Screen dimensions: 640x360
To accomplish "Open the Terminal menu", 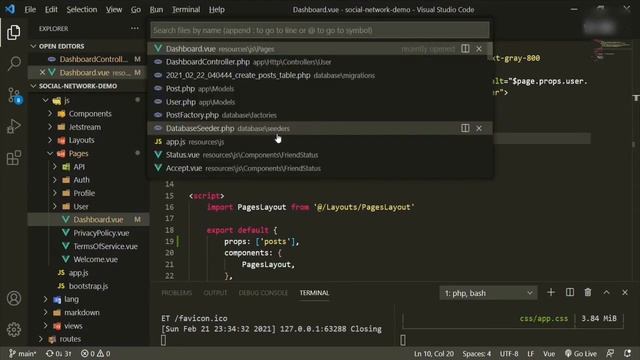I will (x=186, y=9).
